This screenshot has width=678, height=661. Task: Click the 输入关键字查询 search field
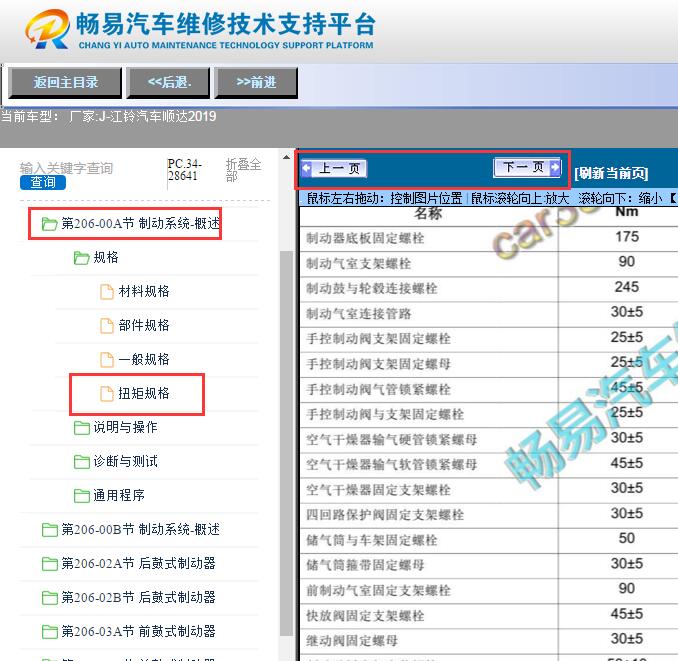click(x=66, y=168)
